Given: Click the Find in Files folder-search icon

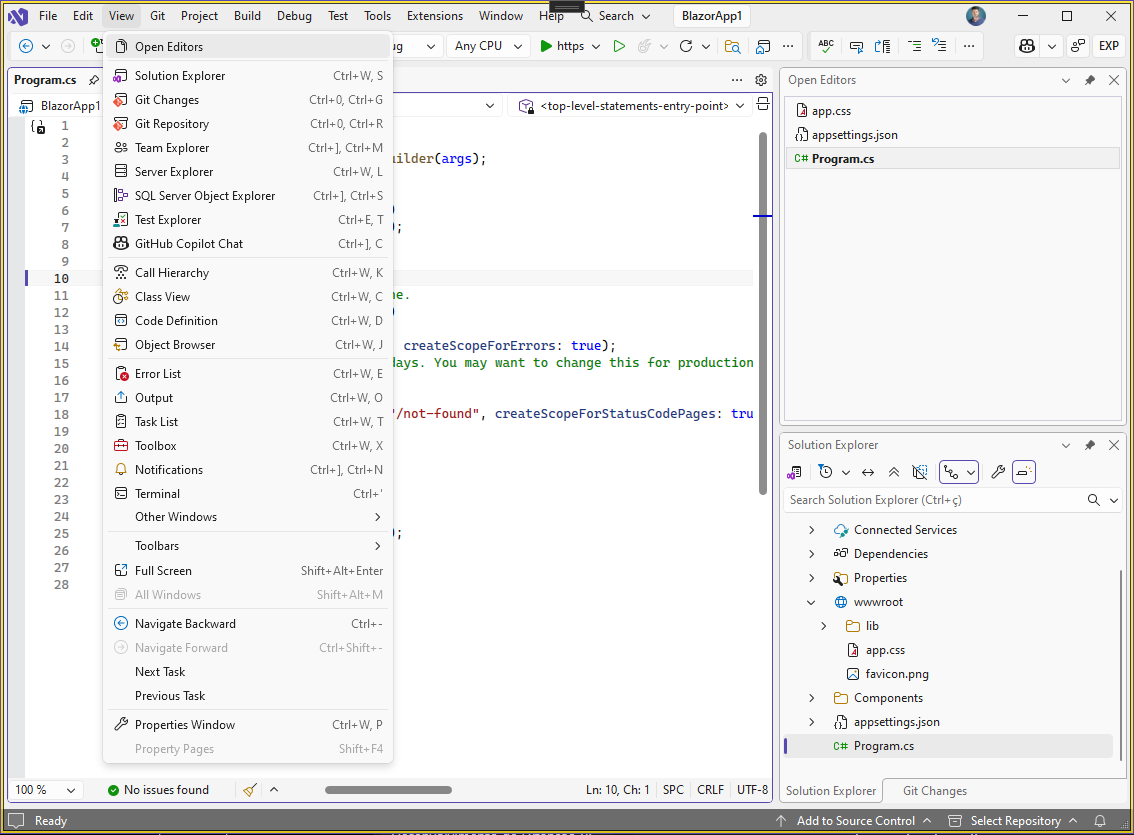Looking at the screenshot, I should (x=732, y=46).
